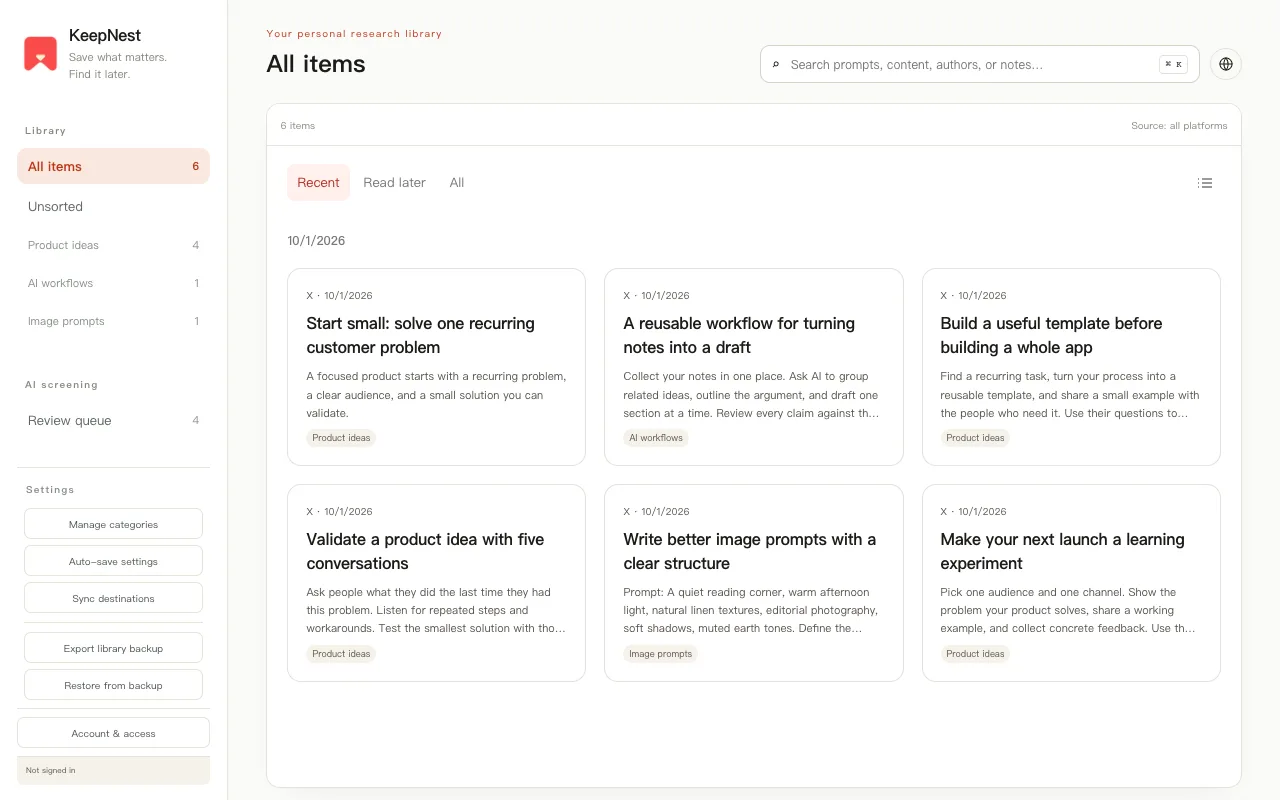The height and width of the screenshot is (800, 1280).
Task: Switch to the All tab
Action: (457, 182)
